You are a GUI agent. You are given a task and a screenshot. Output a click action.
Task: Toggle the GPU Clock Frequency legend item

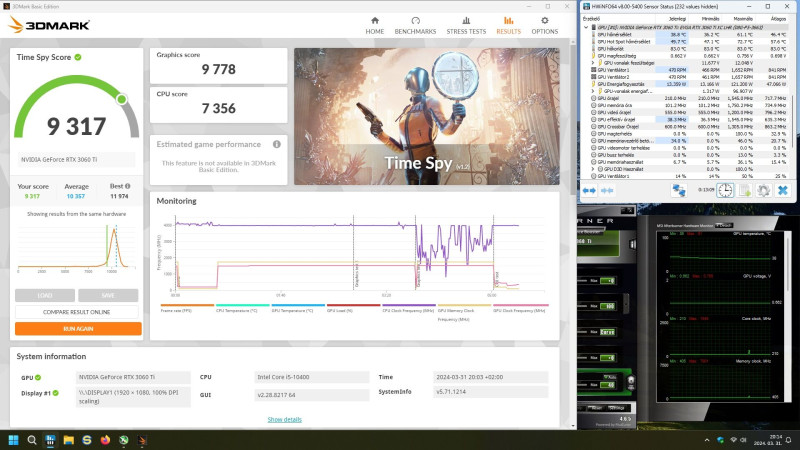pyautogui.click(x=519, y=310)
